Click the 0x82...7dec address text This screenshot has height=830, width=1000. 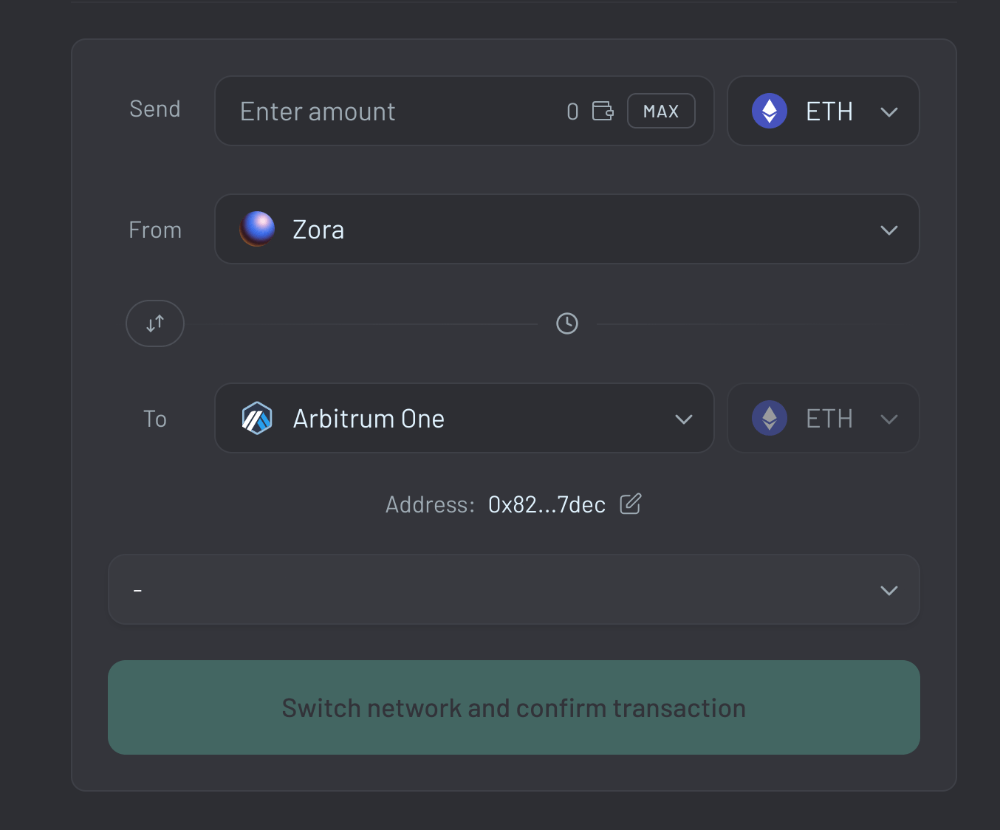548,505
